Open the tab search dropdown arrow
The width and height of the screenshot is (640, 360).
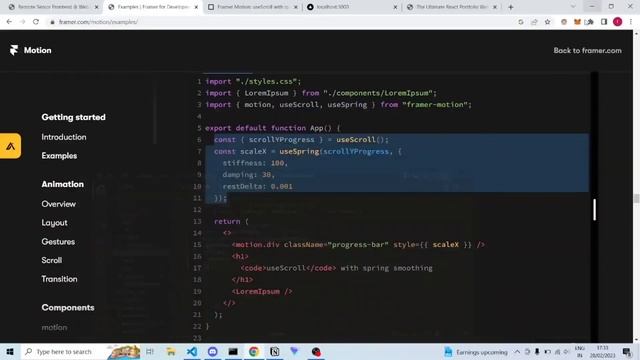tap(573, 7)
